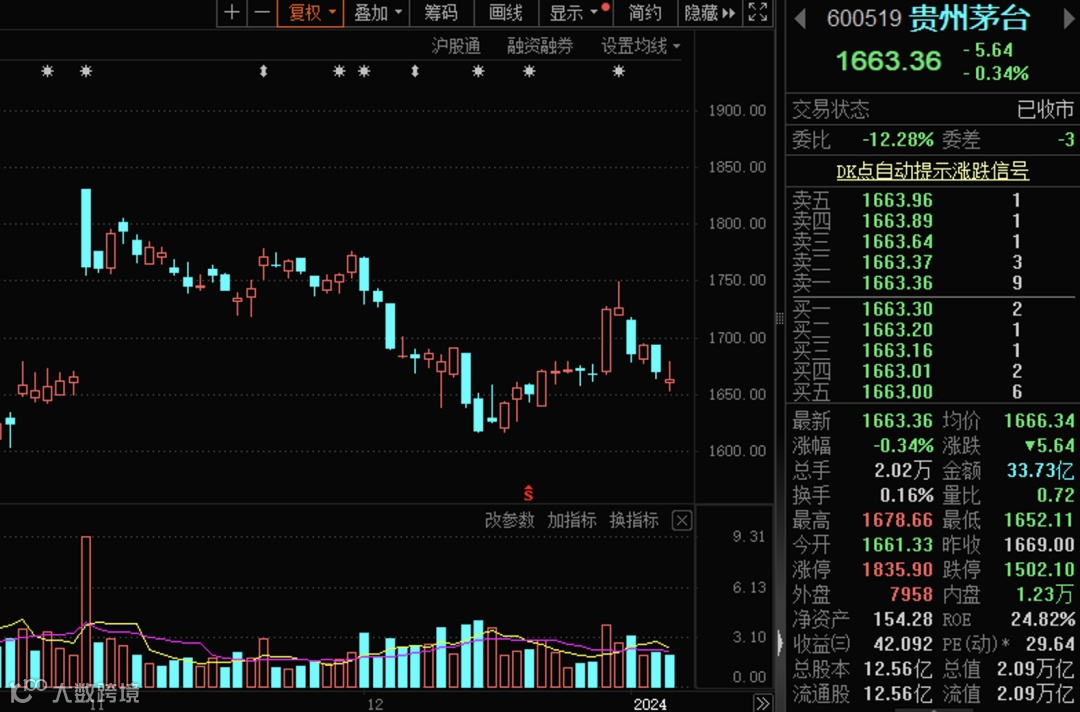
Task: Click the 换手 value 0.16%
Action: pos(906,495)
